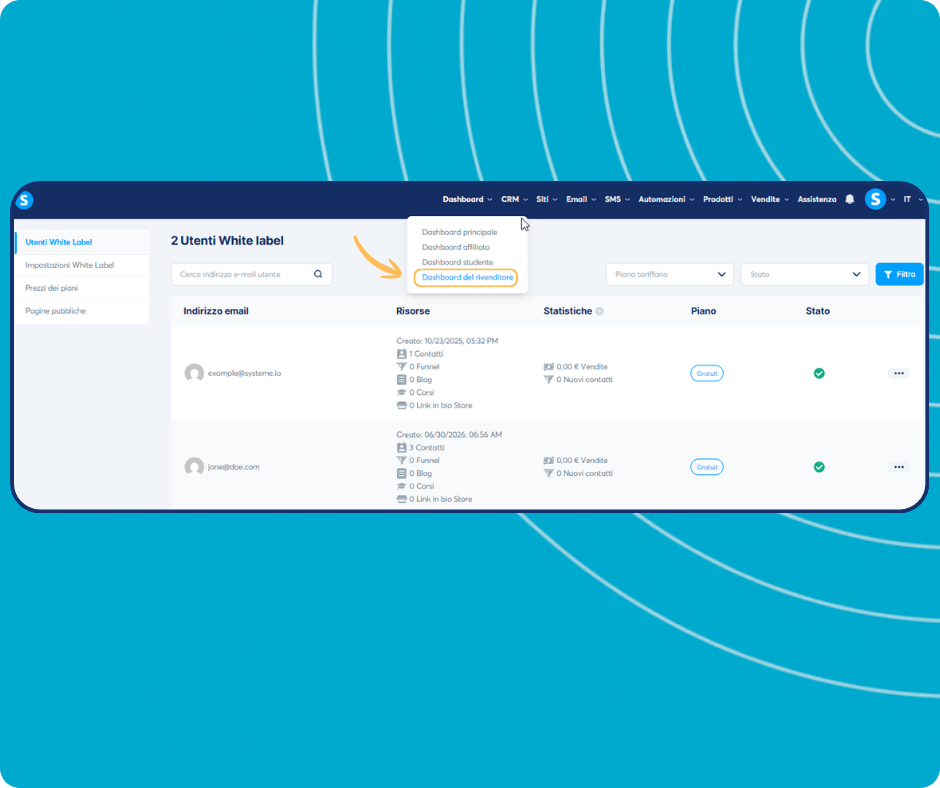Click the store icon in example@systeme.io row
This screenshot has height=788, width=940.
tap(402, 405)
